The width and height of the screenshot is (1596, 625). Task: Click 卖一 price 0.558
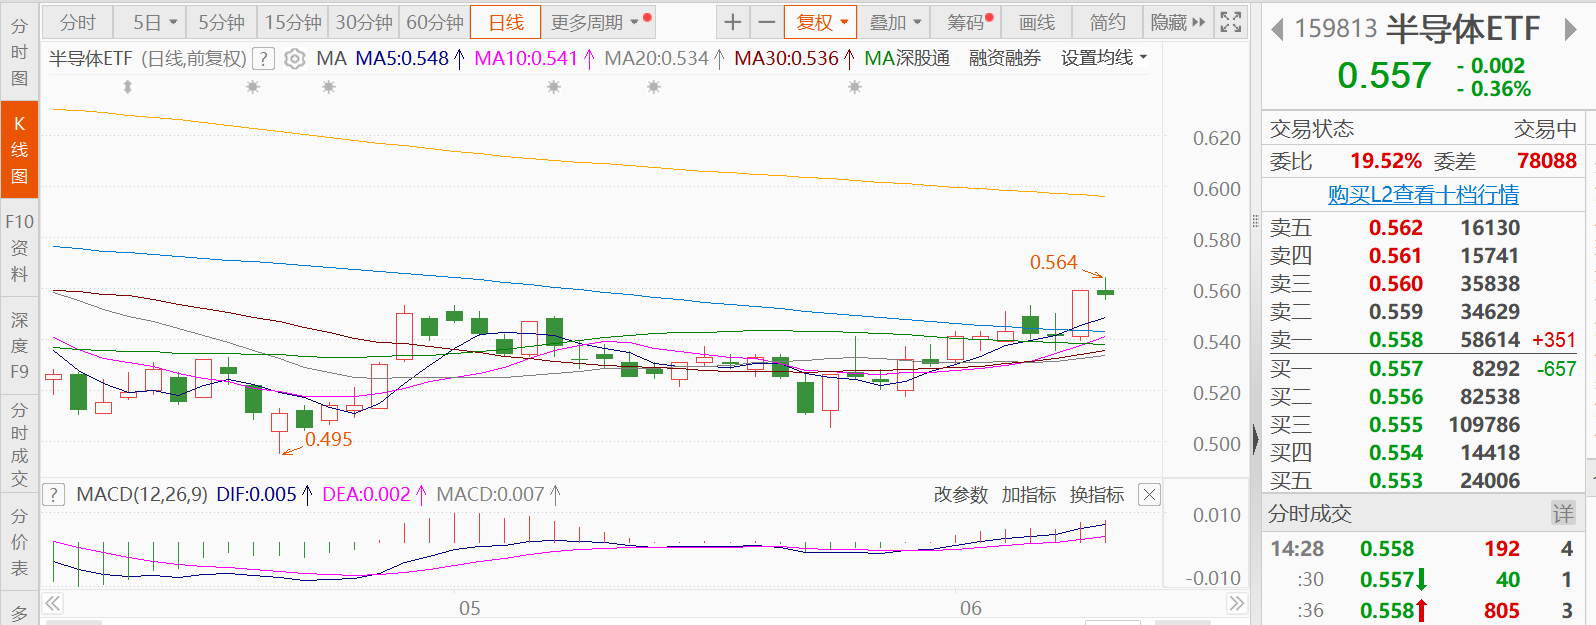[x=1395, y=340]
